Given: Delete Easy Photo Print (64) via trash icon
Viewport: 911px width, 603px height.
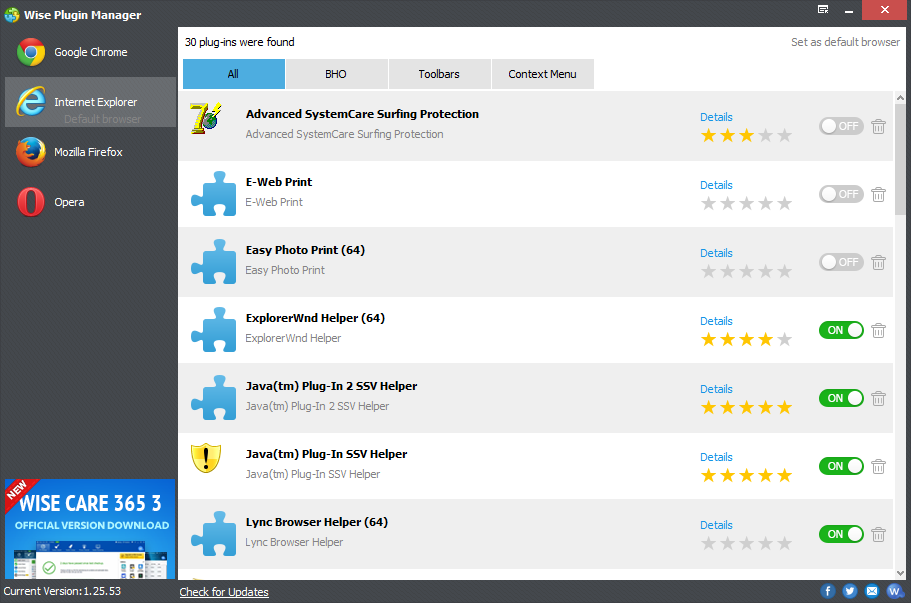Looking at the screenshot, I should pos(878,262).
